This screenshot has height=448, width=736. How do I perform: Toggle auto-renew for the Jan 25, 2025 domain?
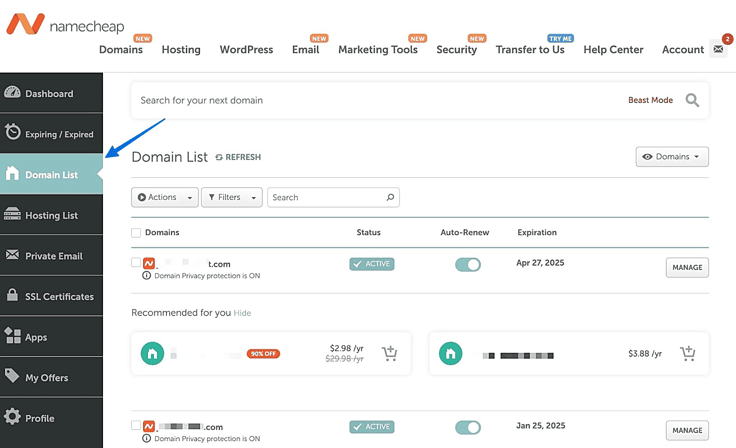[468, 427]
